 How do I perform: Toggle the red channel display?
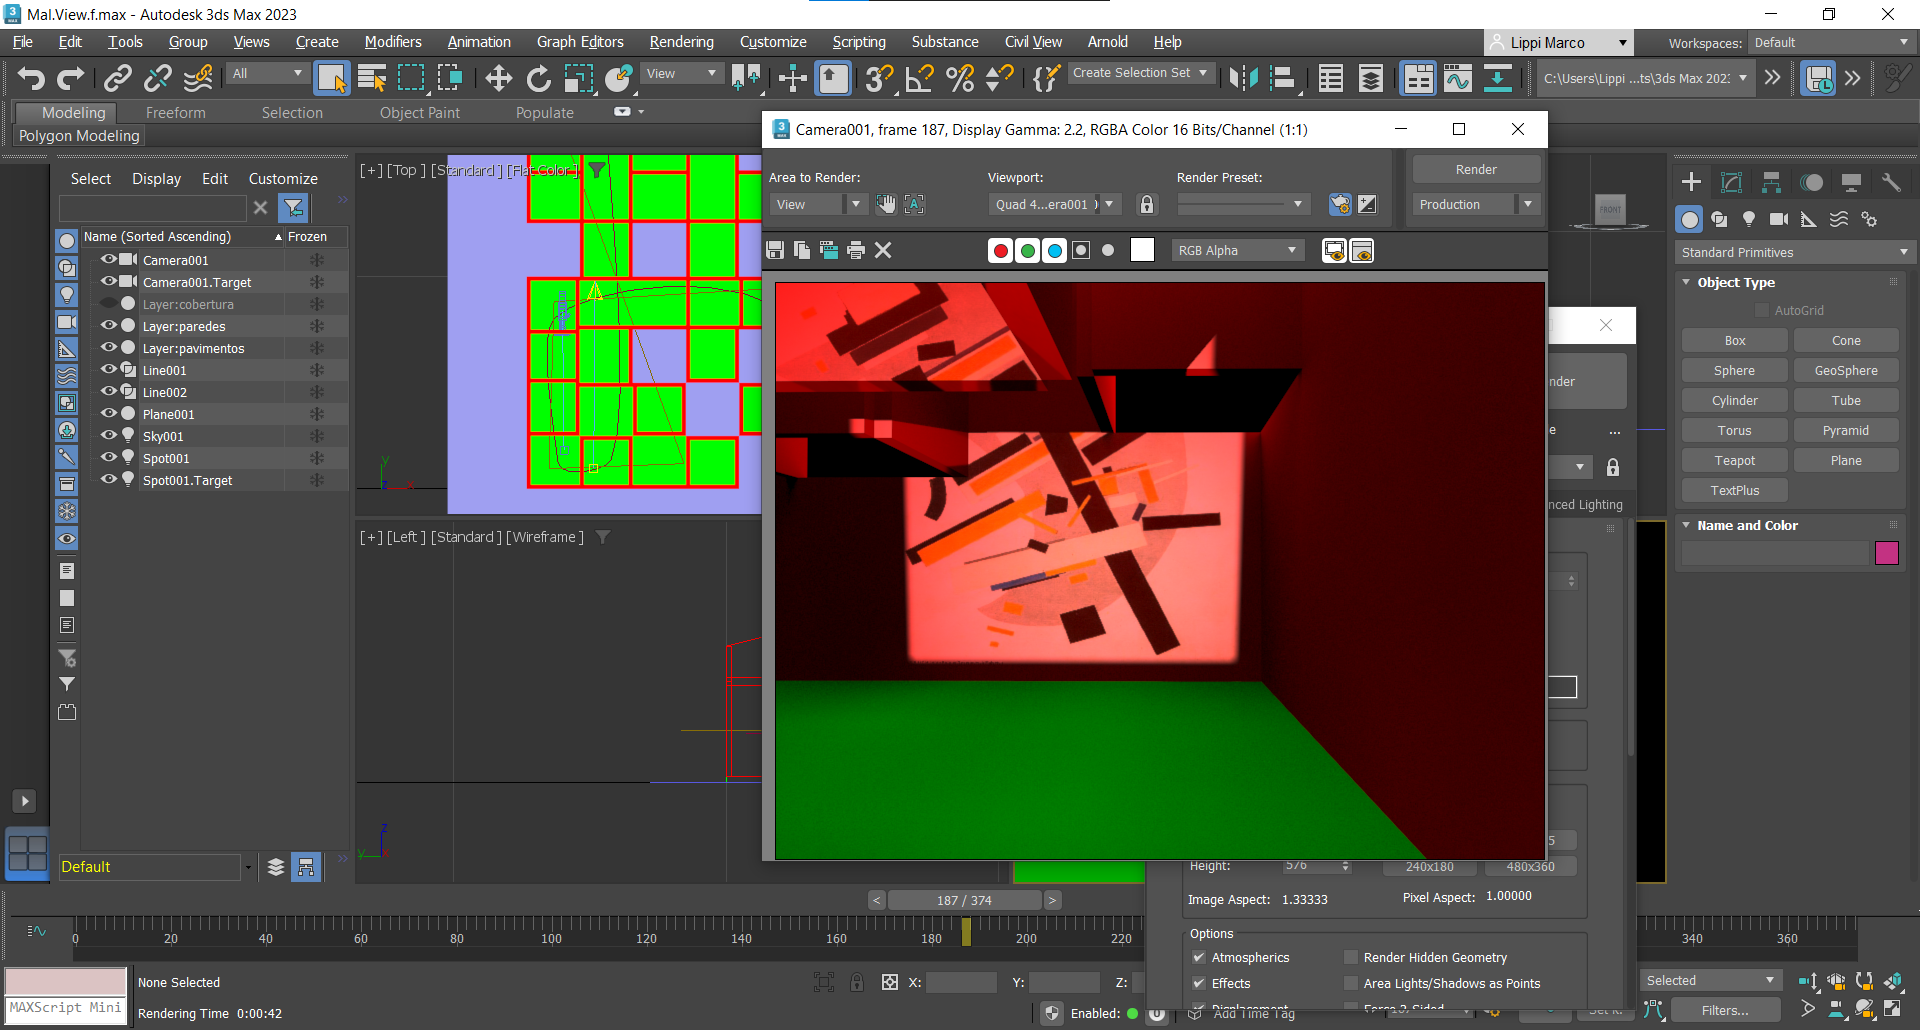click(1000, 251)
